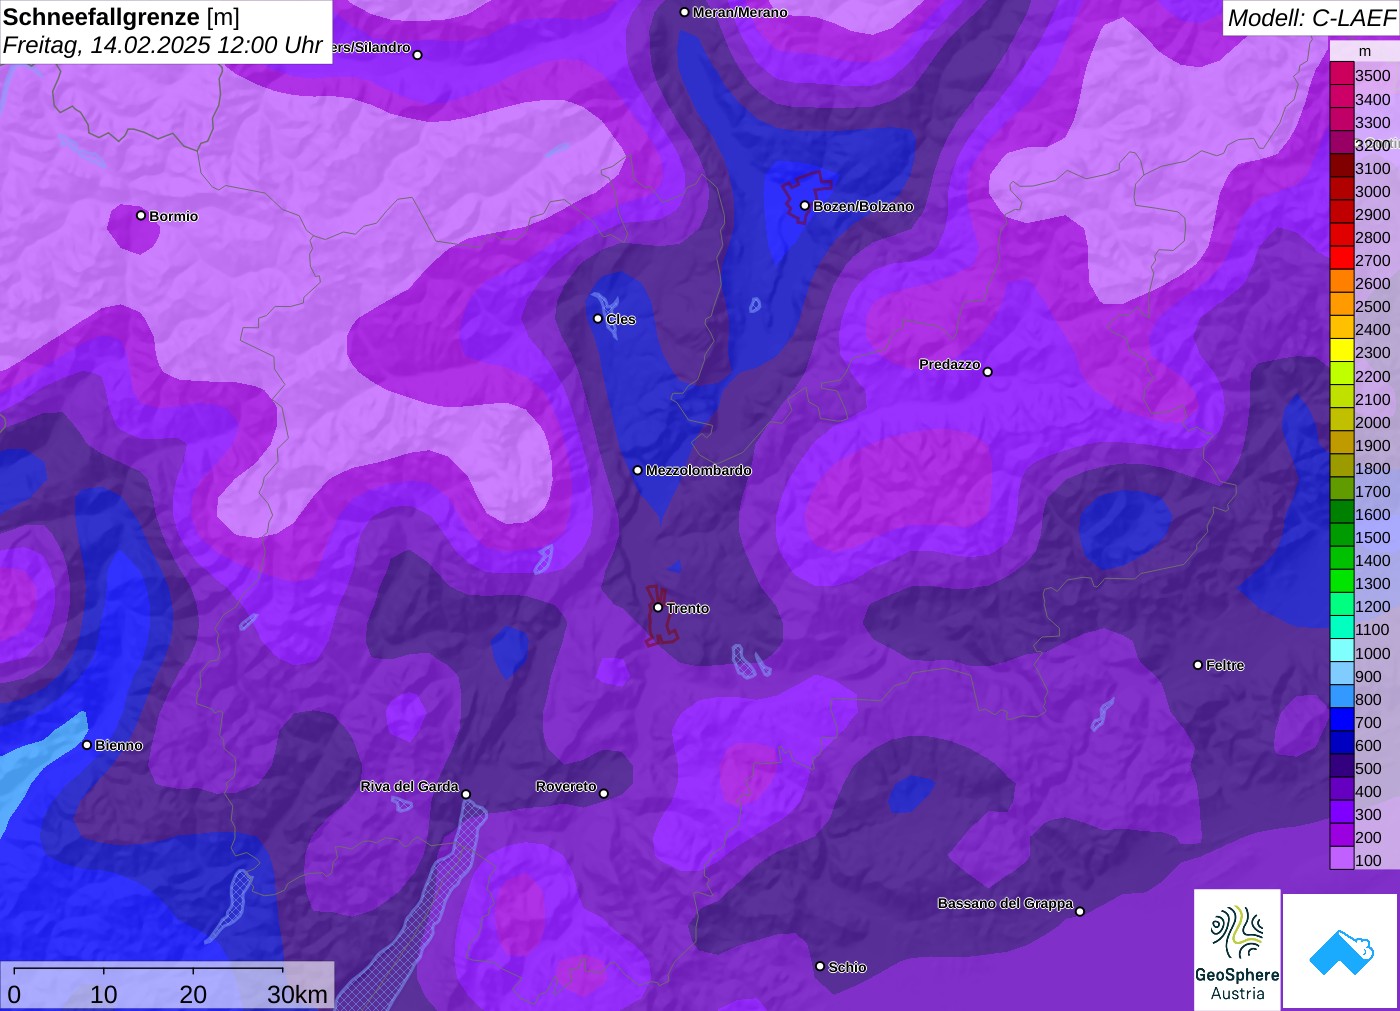Click the Bassano del Grappa label
The height and width of the screenshot is (1011, 1400).
pyautogui.click(x=1005, y=903)
